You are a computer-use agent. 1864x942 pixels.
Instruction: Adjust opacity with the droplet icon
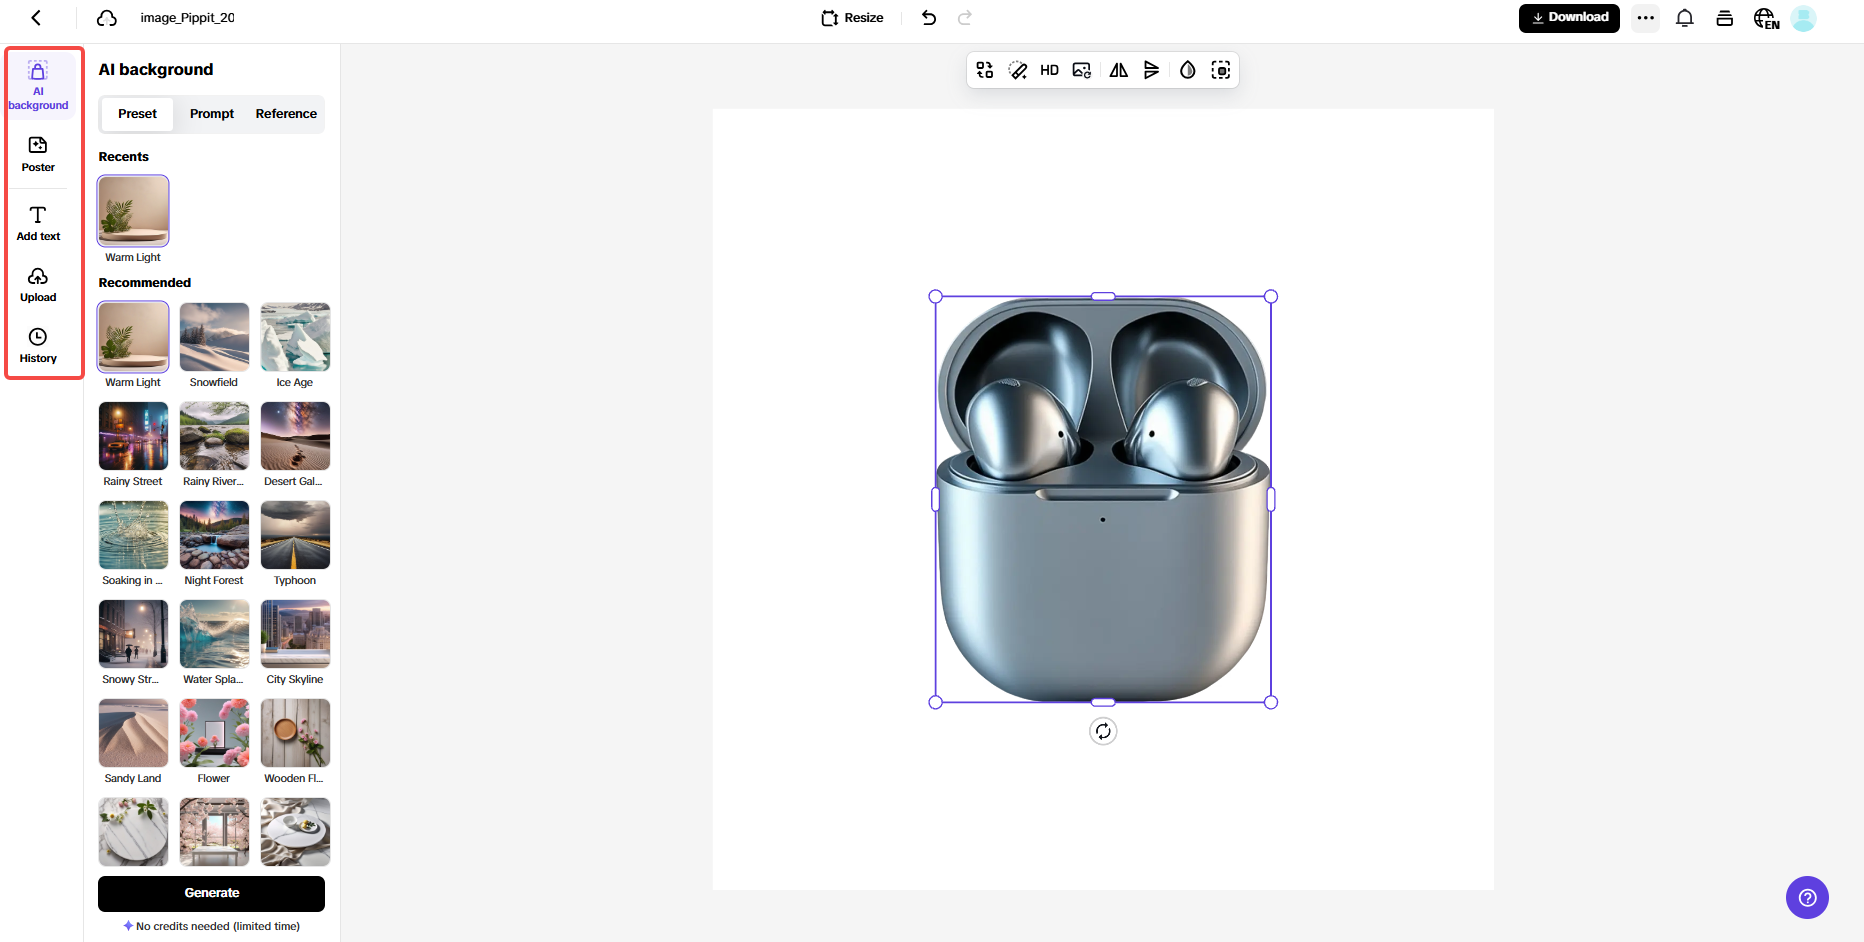click(1188, 70)
